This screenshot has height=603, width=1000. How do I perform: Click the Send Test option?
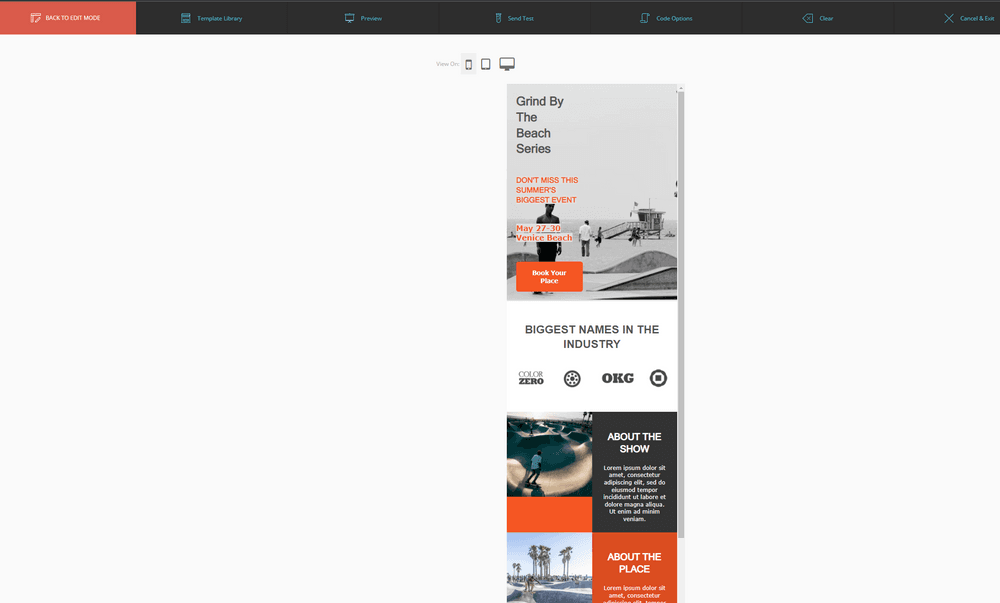515,18
